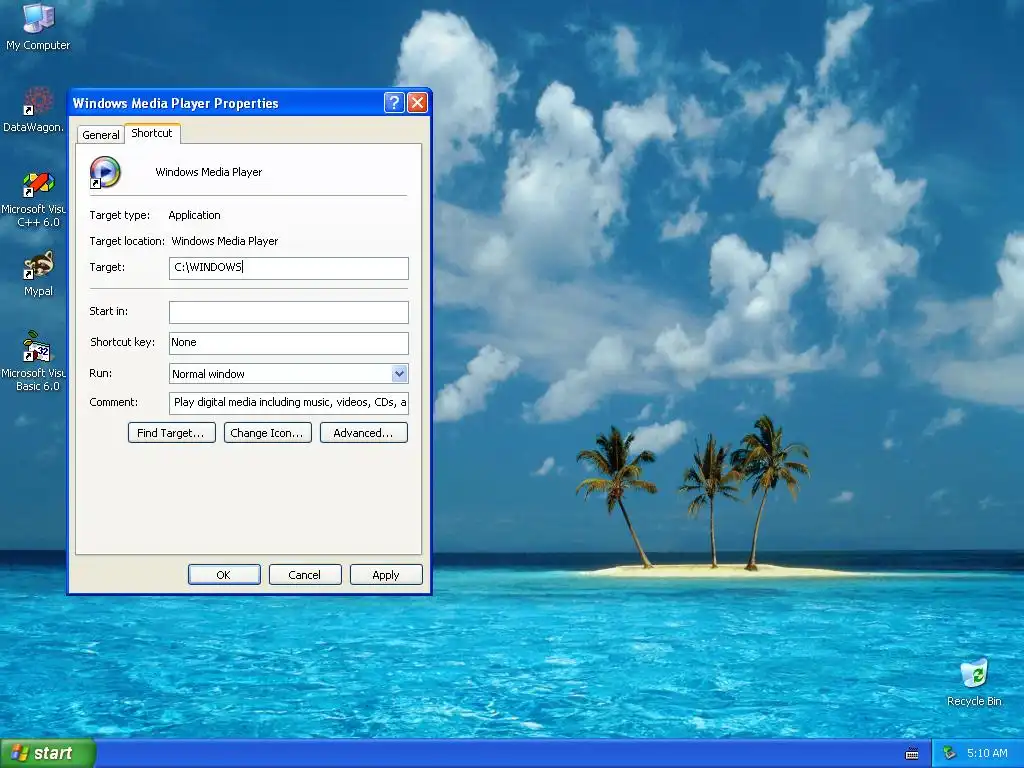The image size is (1024, 768).
Task: Click the Windows Media Player name text
Action: pos(208,172)
